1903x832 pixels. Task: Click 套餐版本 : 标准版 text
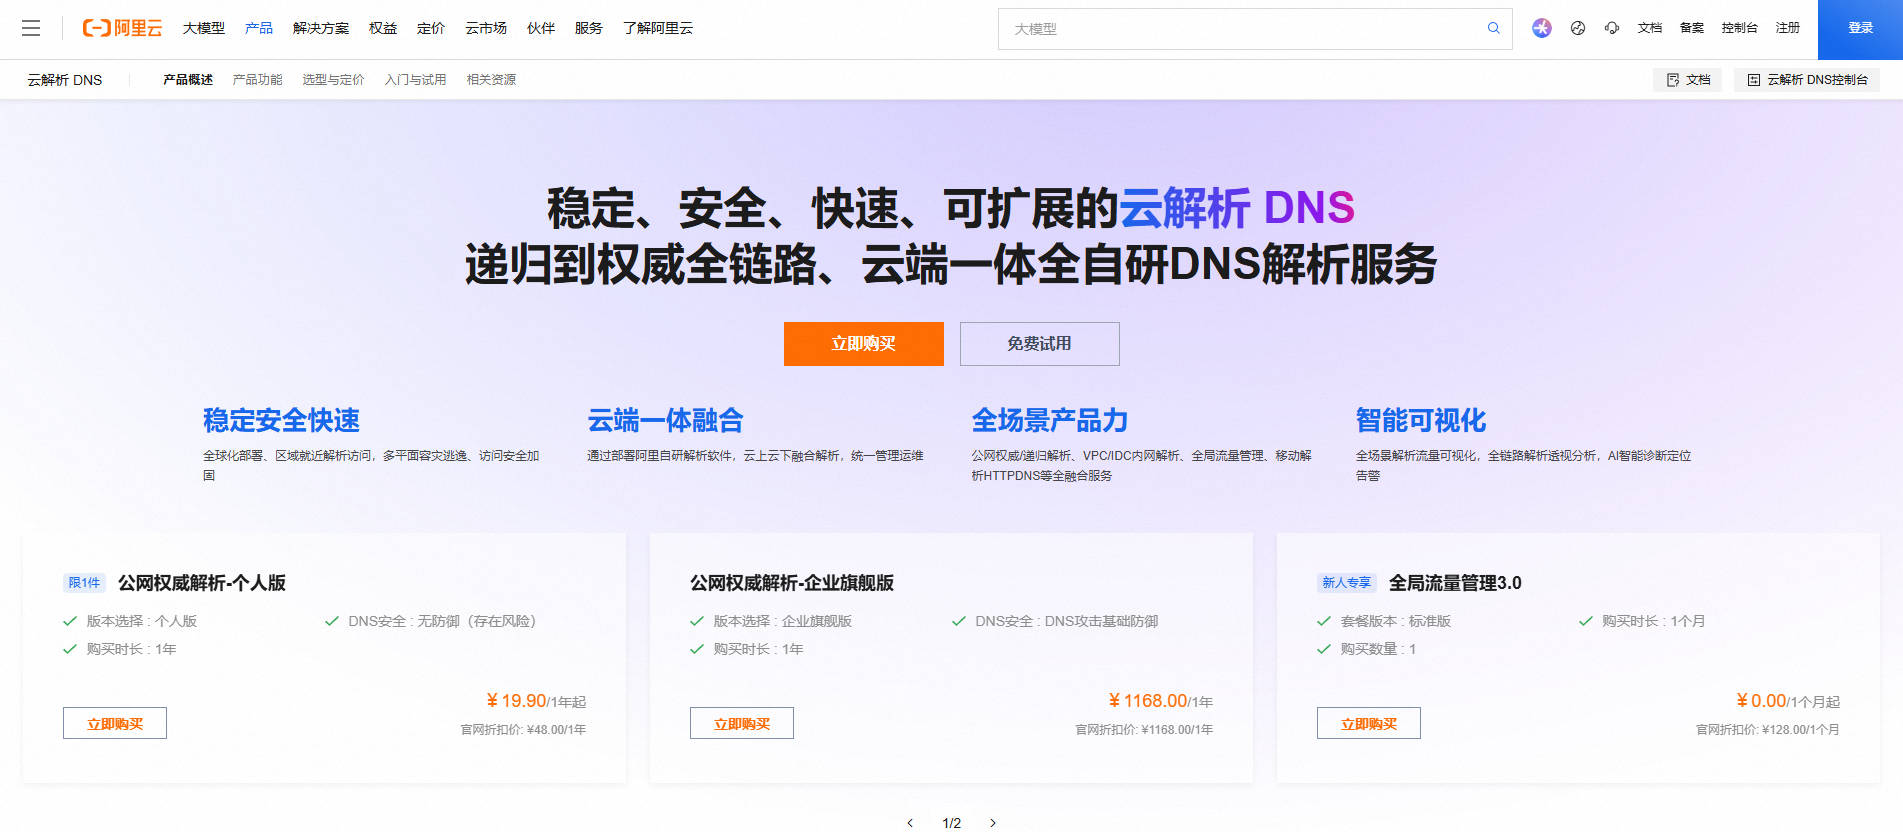1396,621
